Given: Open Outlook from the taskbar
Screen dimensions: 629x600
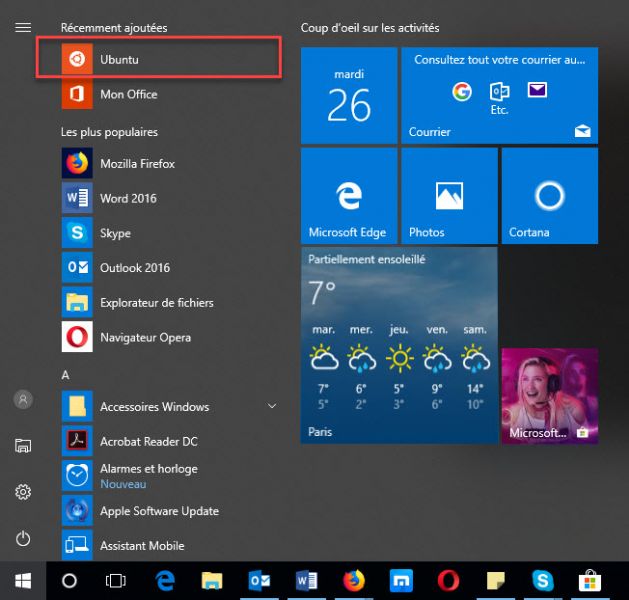Looking at the screenshot, I should point(259,581).
